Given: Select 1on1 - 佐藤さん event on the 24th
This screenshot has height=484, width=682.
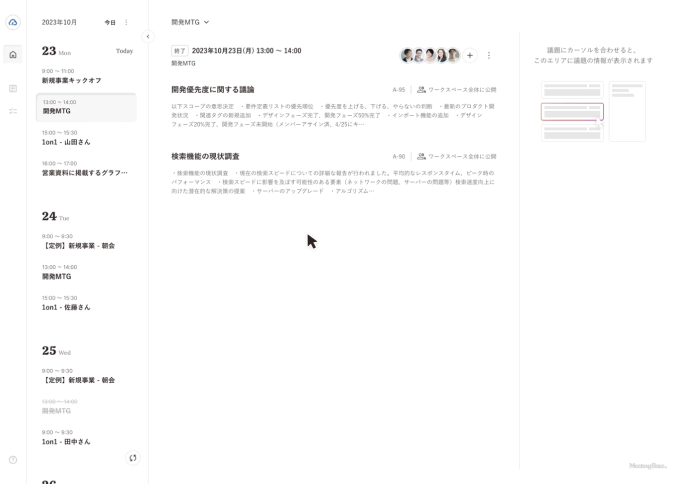Looking at the screenshot, I should 66,307.
